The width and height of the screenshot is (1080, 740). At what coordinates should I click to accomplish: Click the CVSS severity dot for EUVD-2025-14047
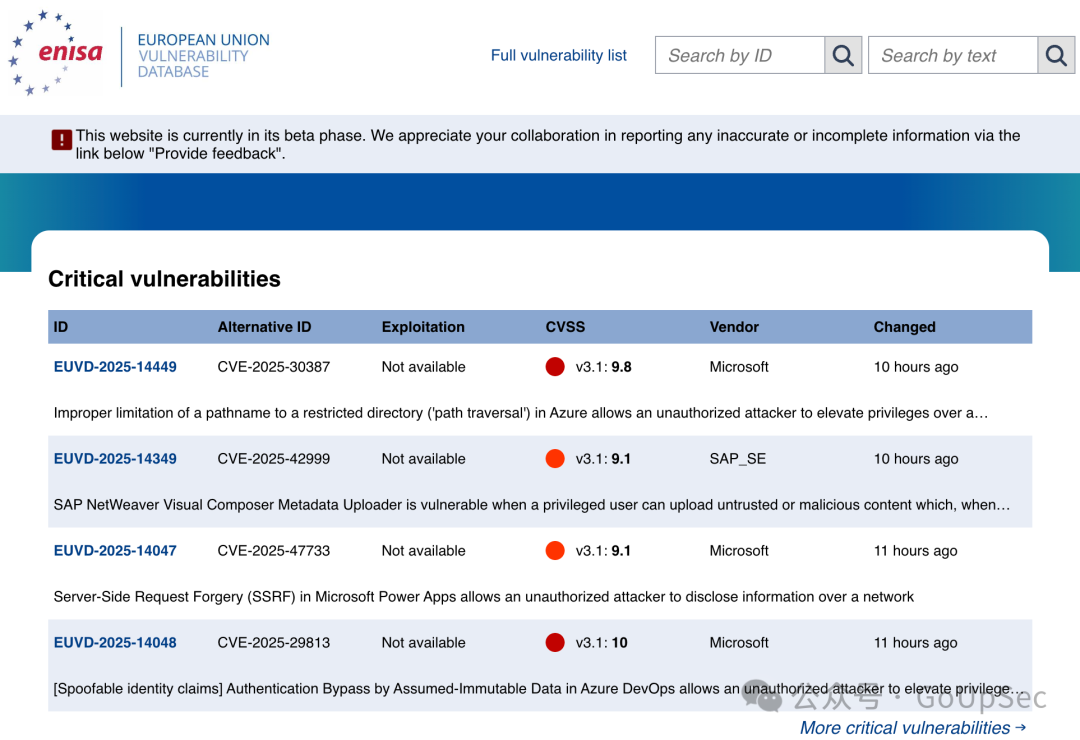tap(555, 551)
